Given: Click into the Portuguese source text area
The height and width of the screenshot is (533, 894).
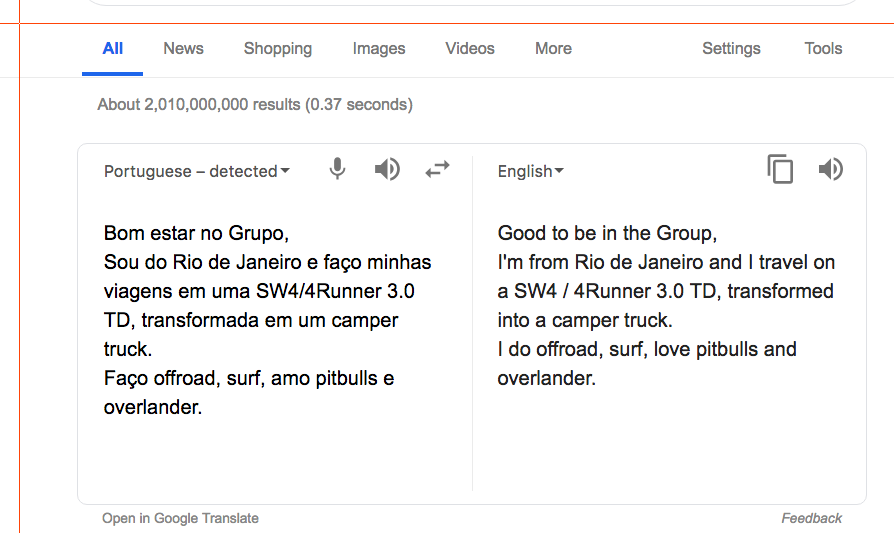Looking at the screenshot, I should [267, 320].
